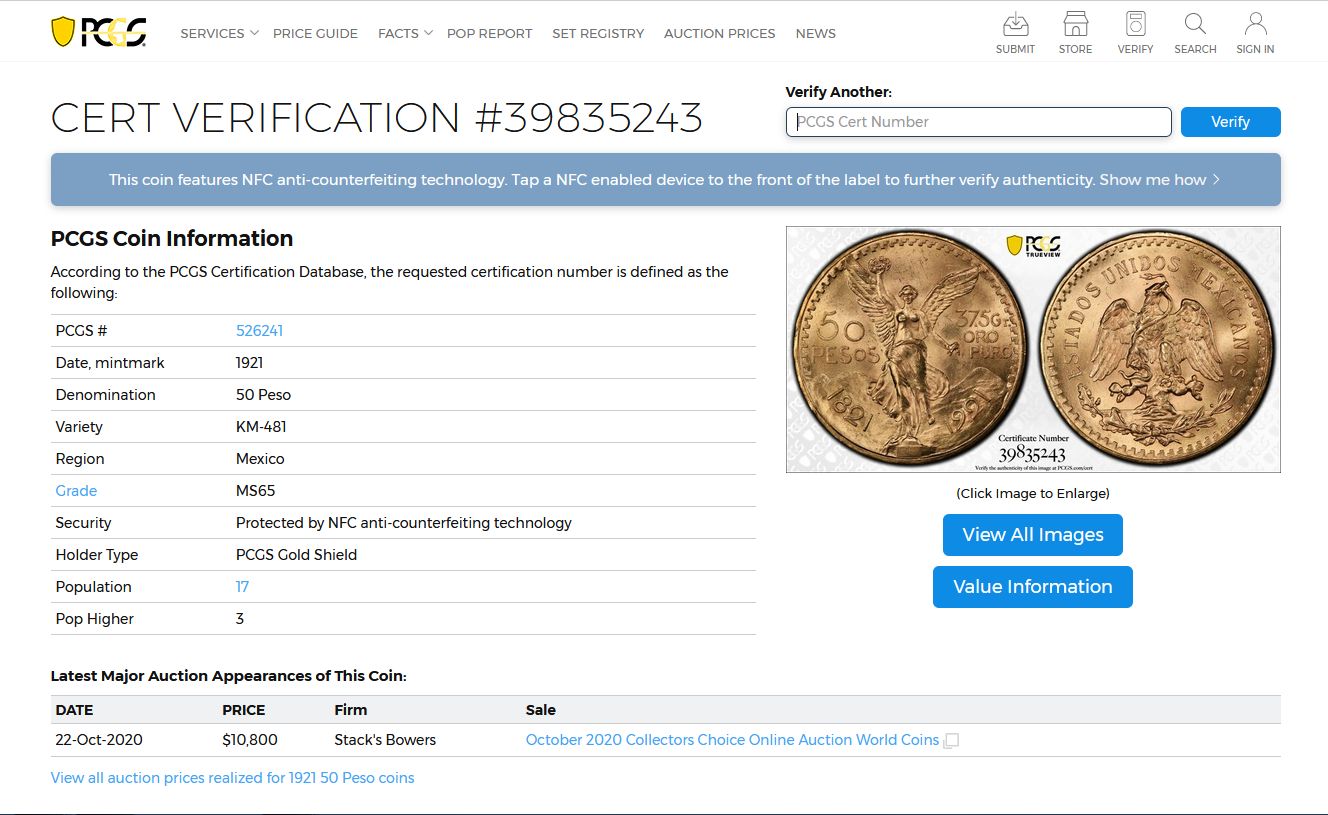Select the 50 Peso denomination value
1328x815 pixels.
[x=263, y=395]
